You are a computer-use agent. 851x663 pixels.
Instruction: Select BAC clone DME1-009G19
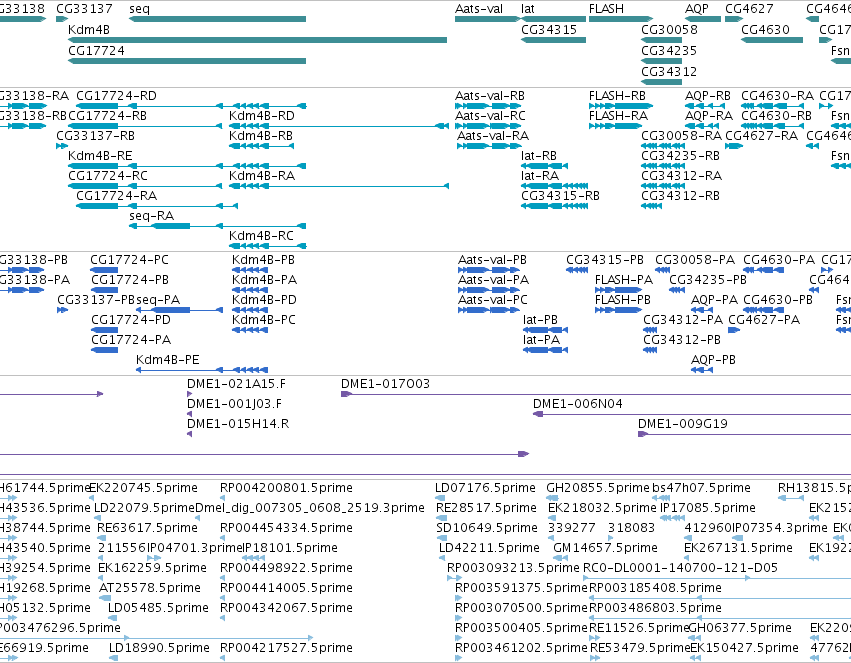(x=745, y=434)
